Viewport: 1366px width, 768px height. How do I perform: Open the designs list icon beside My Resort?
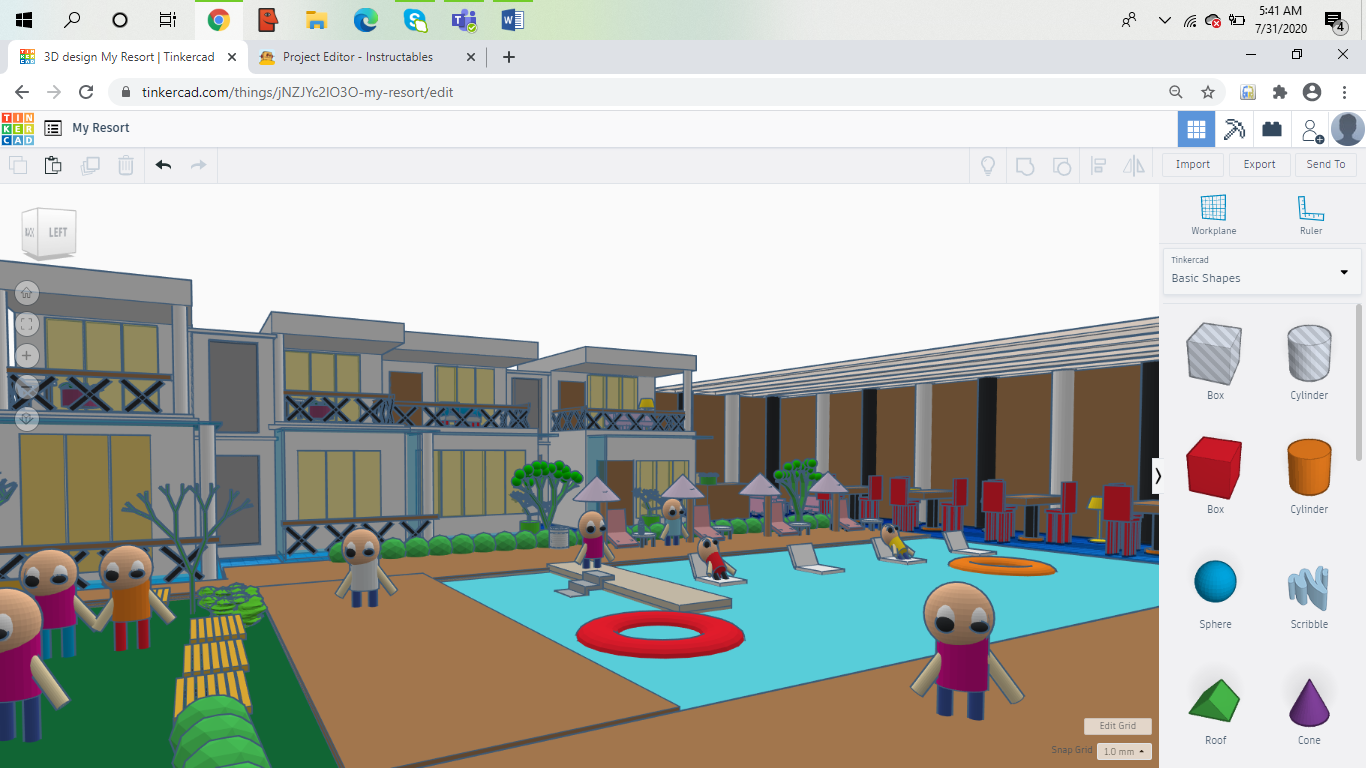[x=53, y=128]
